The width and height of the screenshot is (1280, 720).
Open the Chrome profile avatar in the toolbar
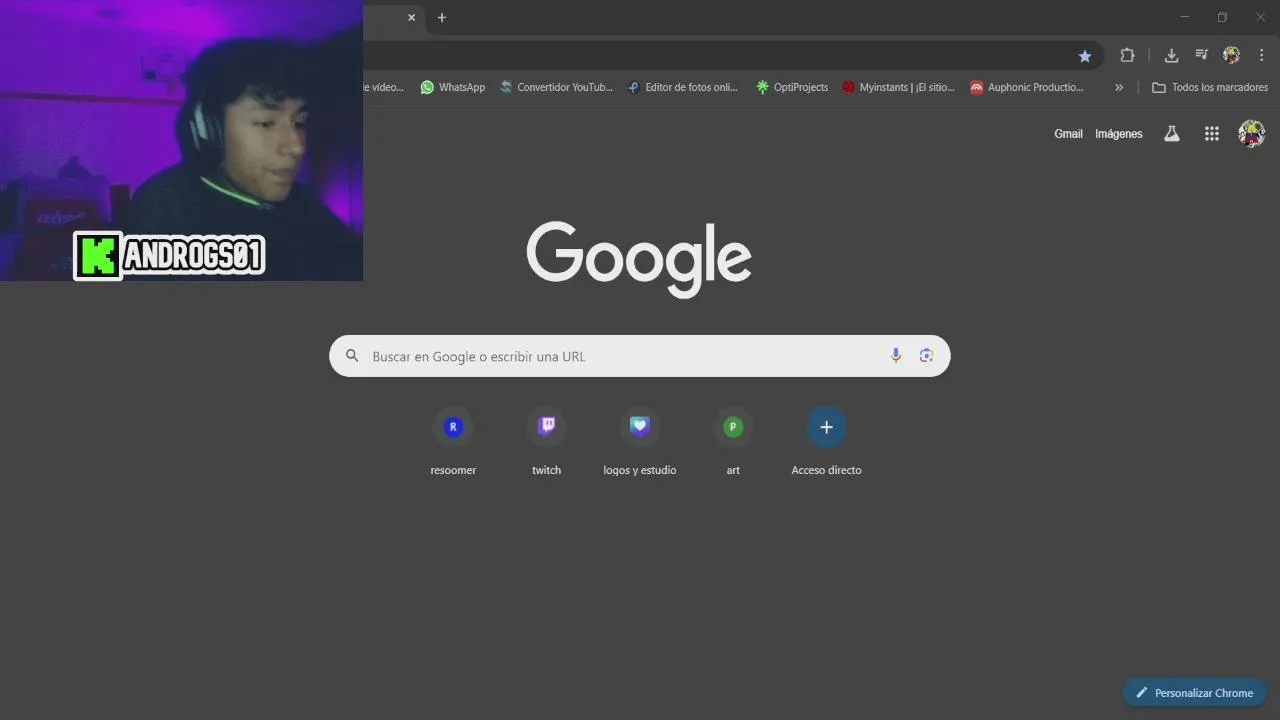pos(1231,56)
